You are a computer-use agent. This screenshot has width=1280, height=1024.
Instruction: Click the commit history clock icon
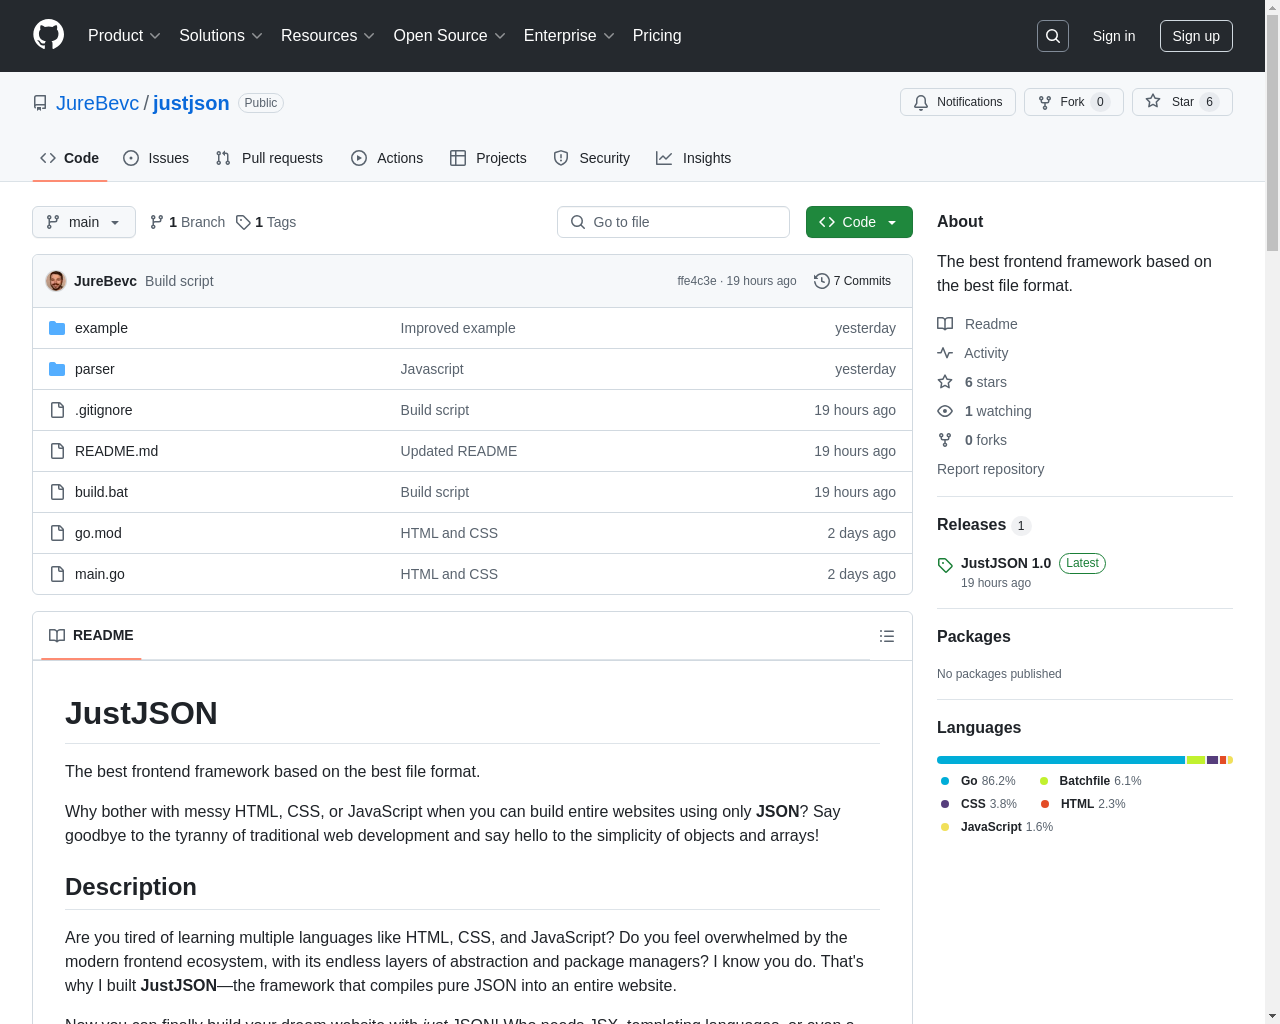[822, 281]
